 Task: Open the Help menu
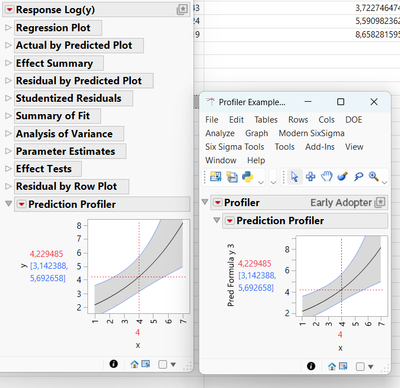(256, 160)
